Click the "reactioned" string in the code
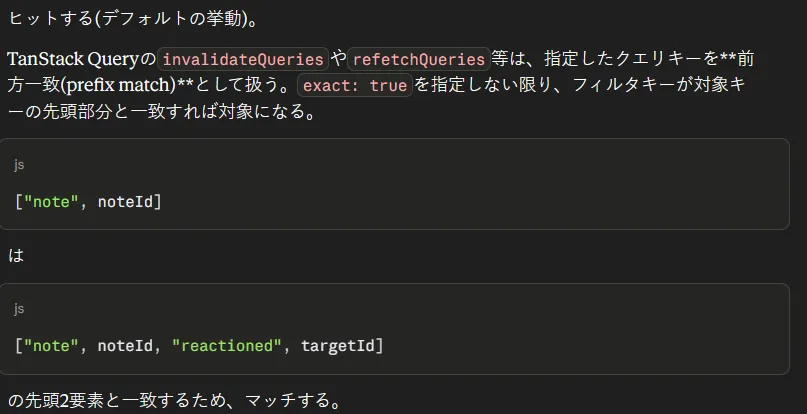807x414 pixels. click(x=227, y=346)
